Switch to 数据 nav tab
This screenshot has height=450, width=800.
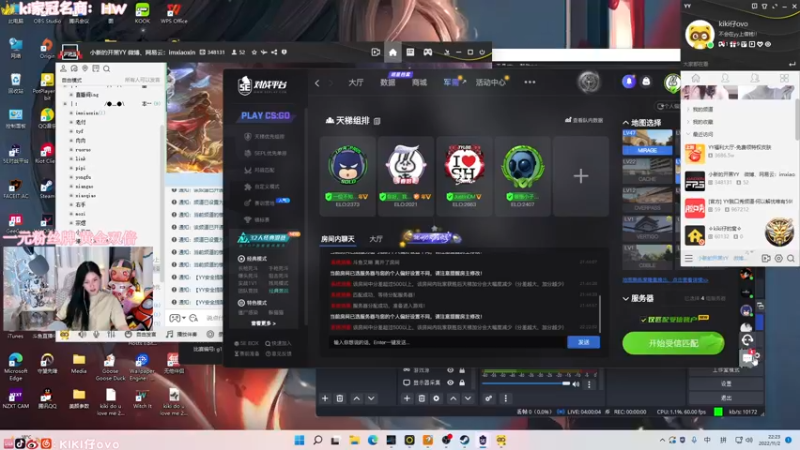(388, 82)
